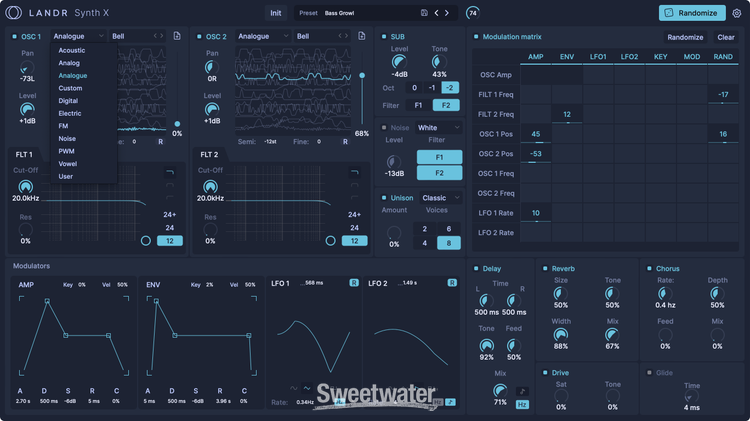The image size is (750, 421).
Task: Click the LANDR logo icon
Action: click(13, 13)
